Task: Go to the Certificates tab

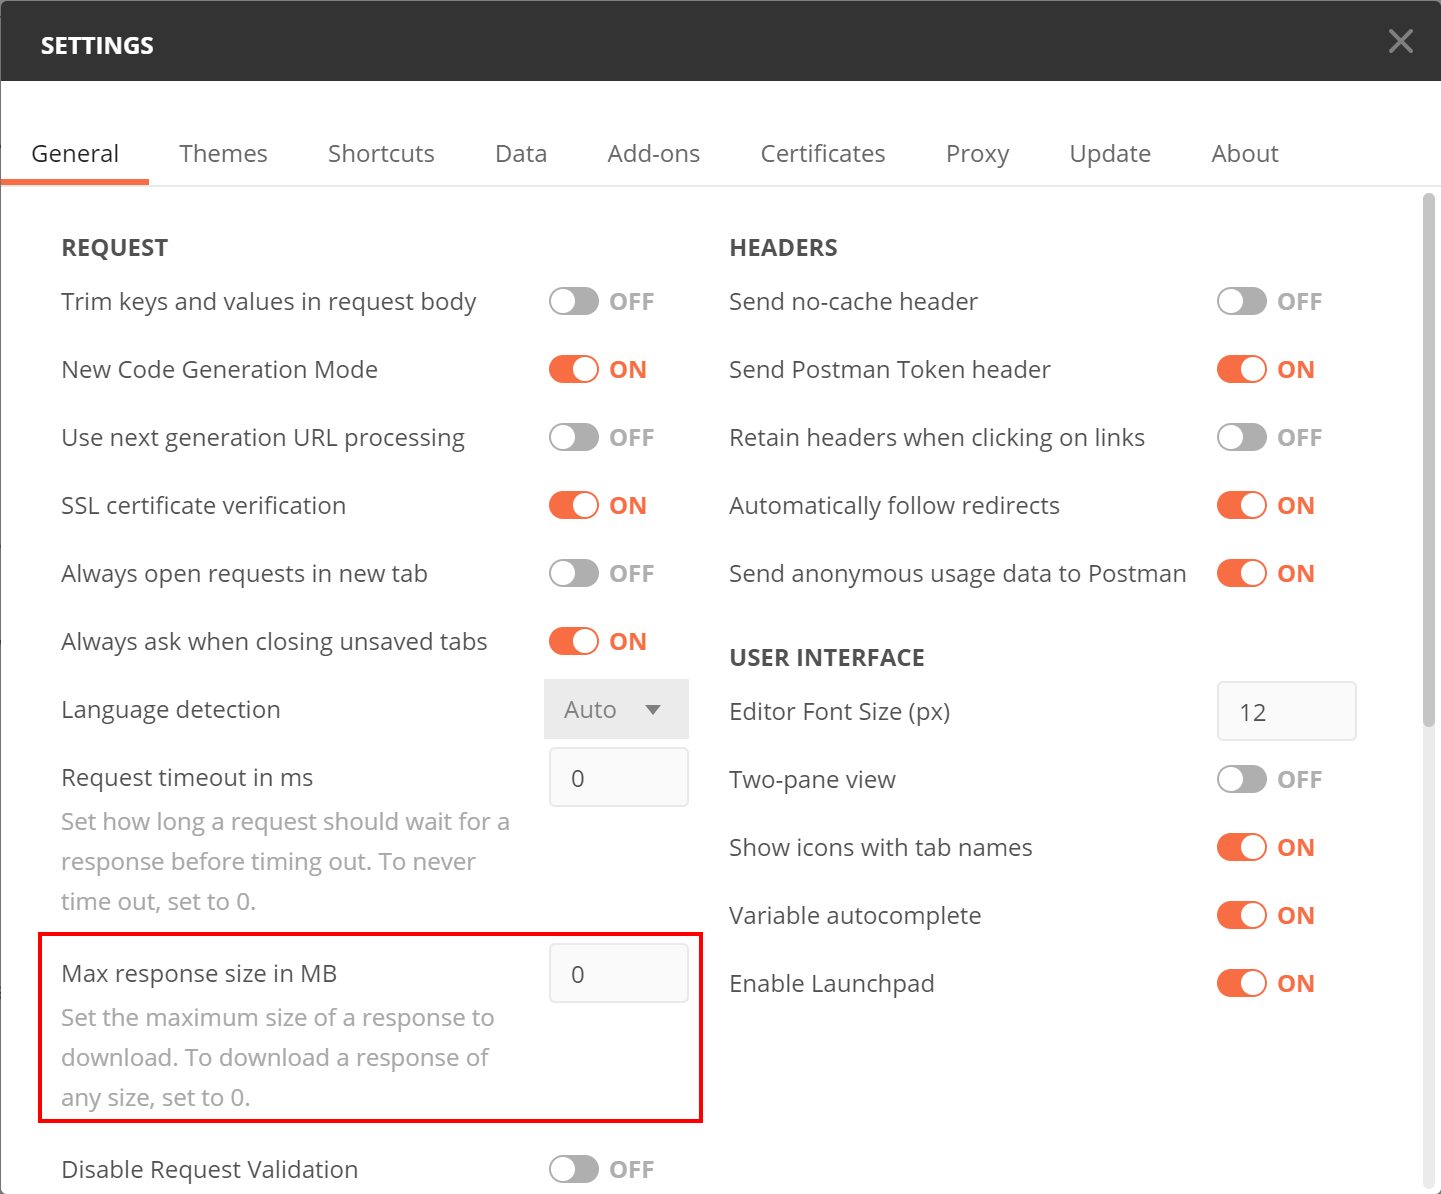Action: [822, 154]
